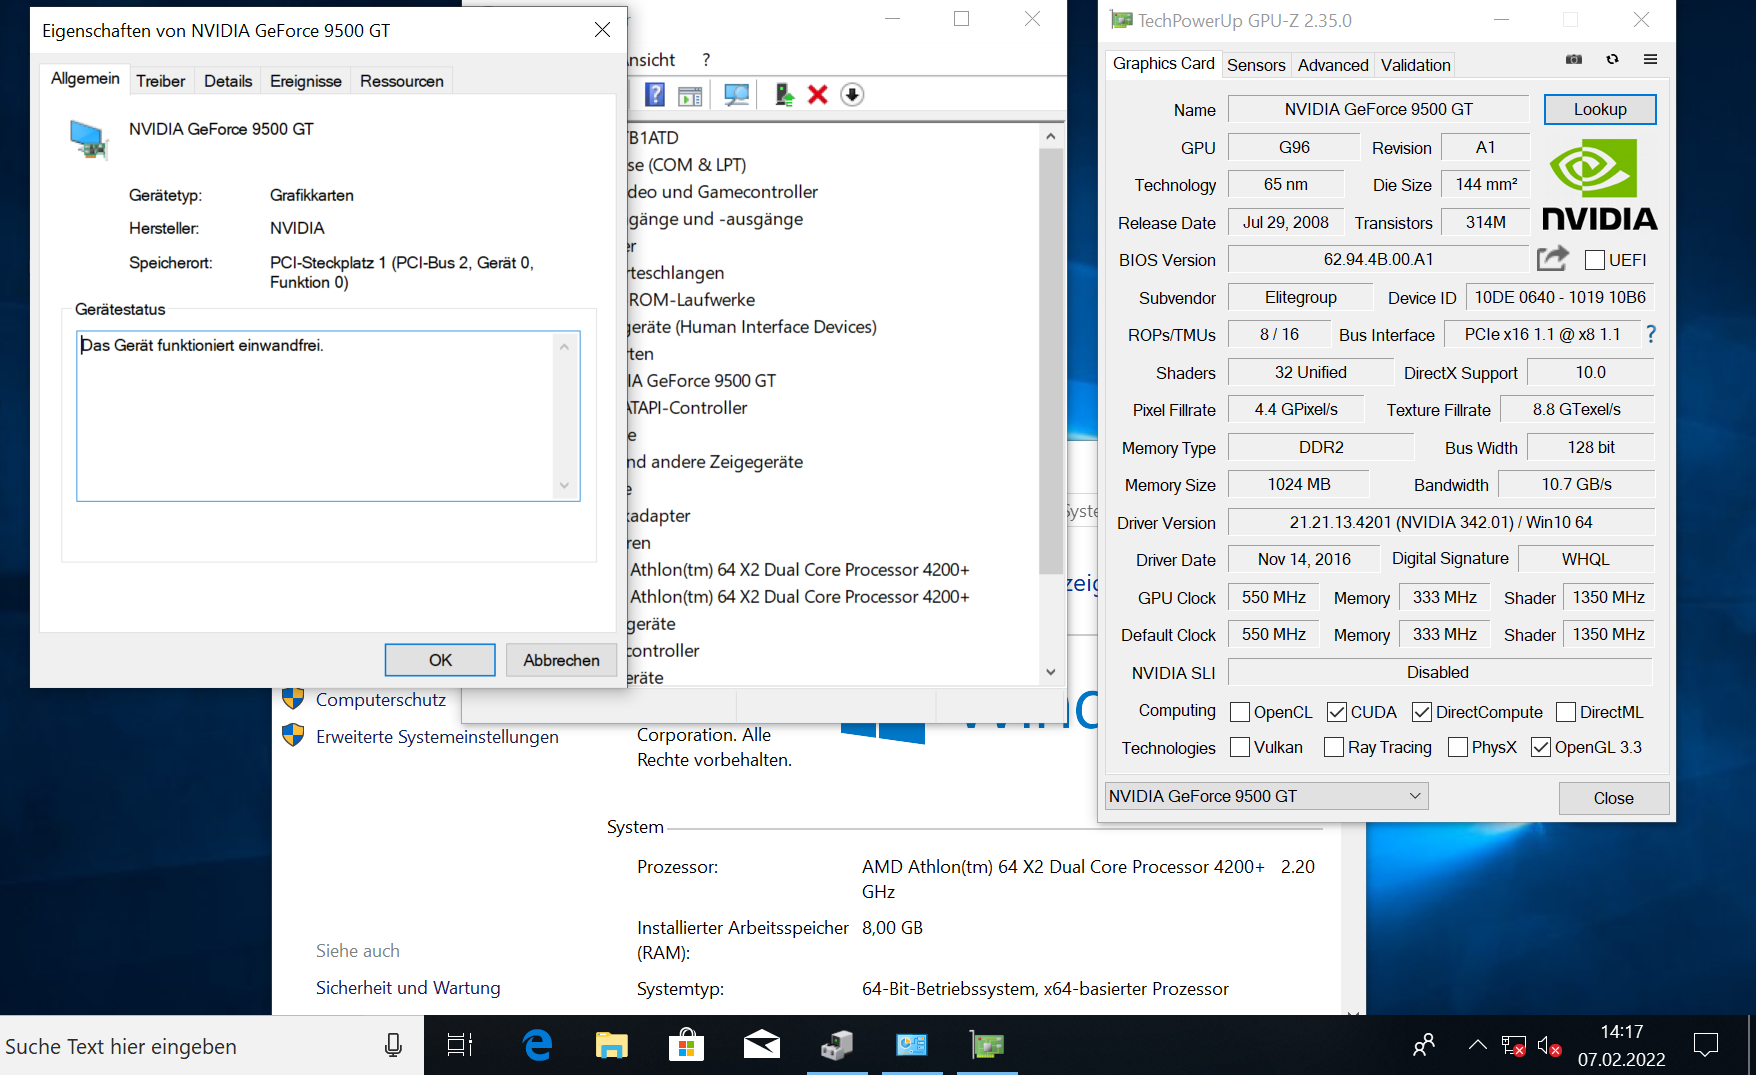Click the taskbar microphone search icon
Image resolution: width=1756 pixels, height=1075 pixels.
[x=393, y=1046]
